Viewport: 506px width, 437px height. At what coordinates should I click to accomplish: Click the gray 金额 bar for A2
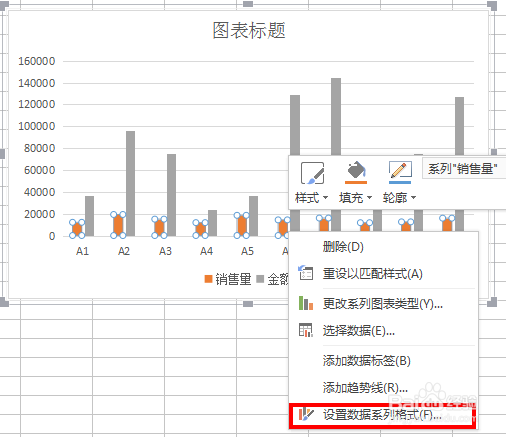pos(130,183)
